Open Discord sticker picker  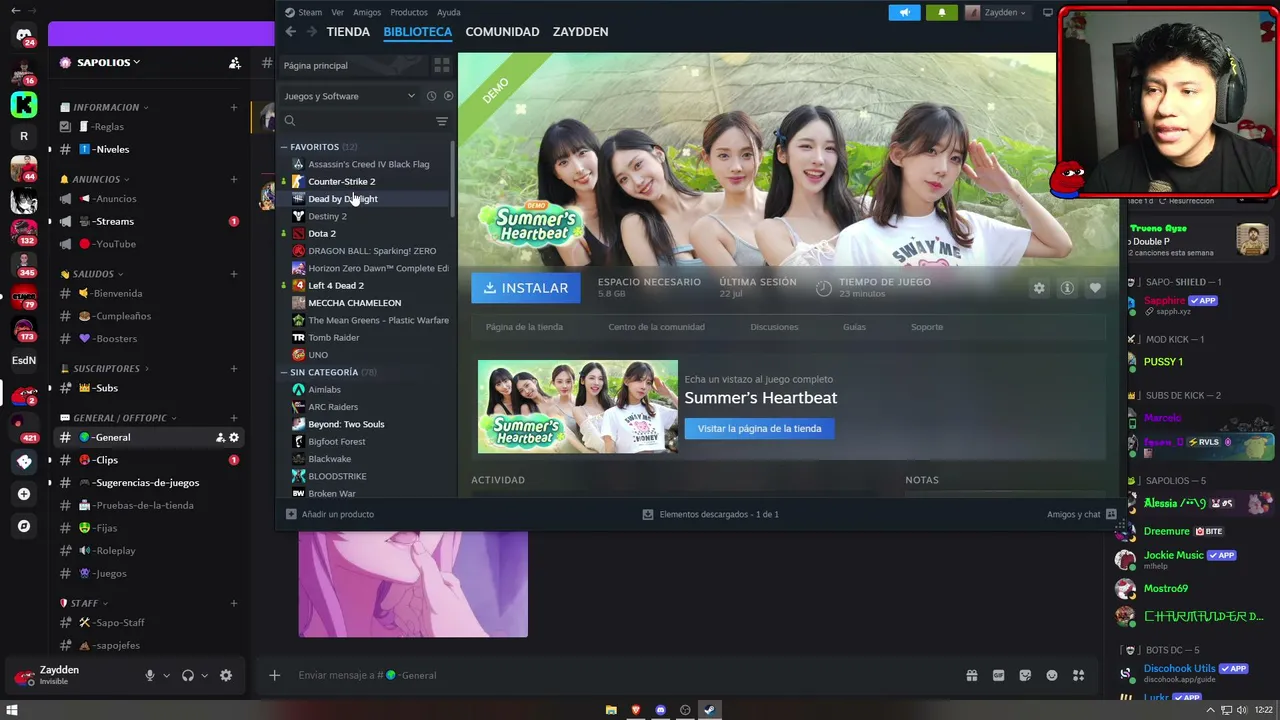point(1025,675)
